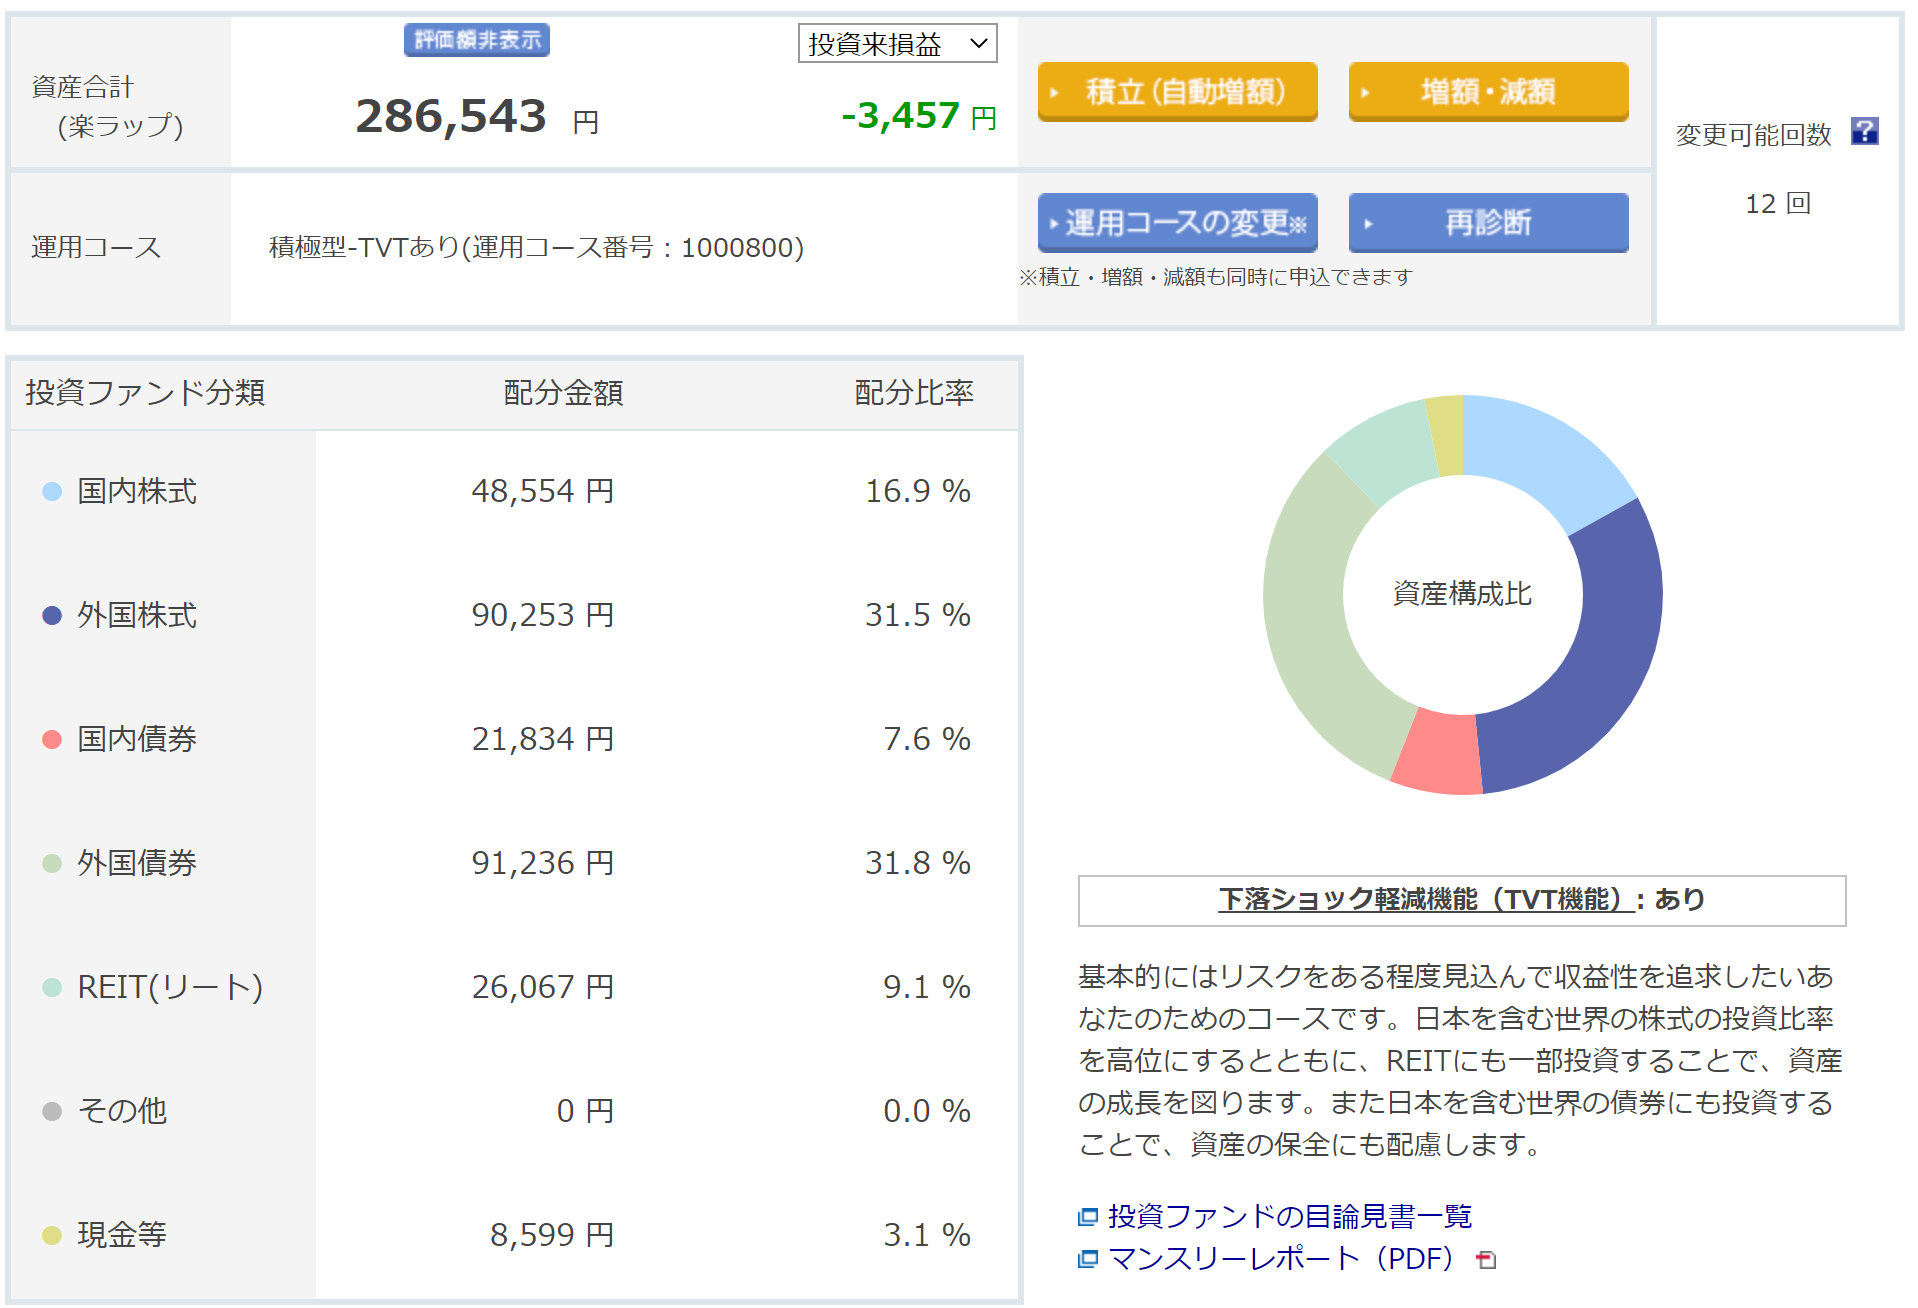Open the 投資来損益 dropdown
Viewport: 1918px width, 1308px height.
tap(897, 44)
